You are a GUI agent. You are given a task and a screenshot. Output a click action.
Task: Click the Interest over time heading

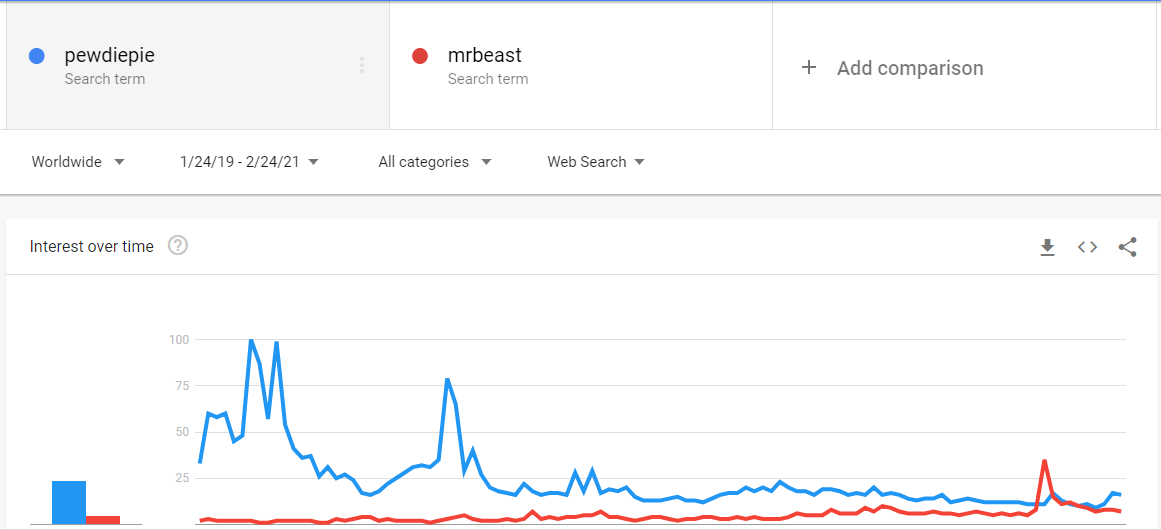[92, 246]
